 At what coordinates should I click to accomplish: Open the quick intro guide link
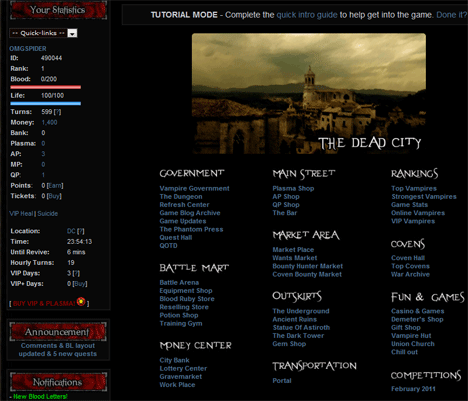tap(307, 15)
